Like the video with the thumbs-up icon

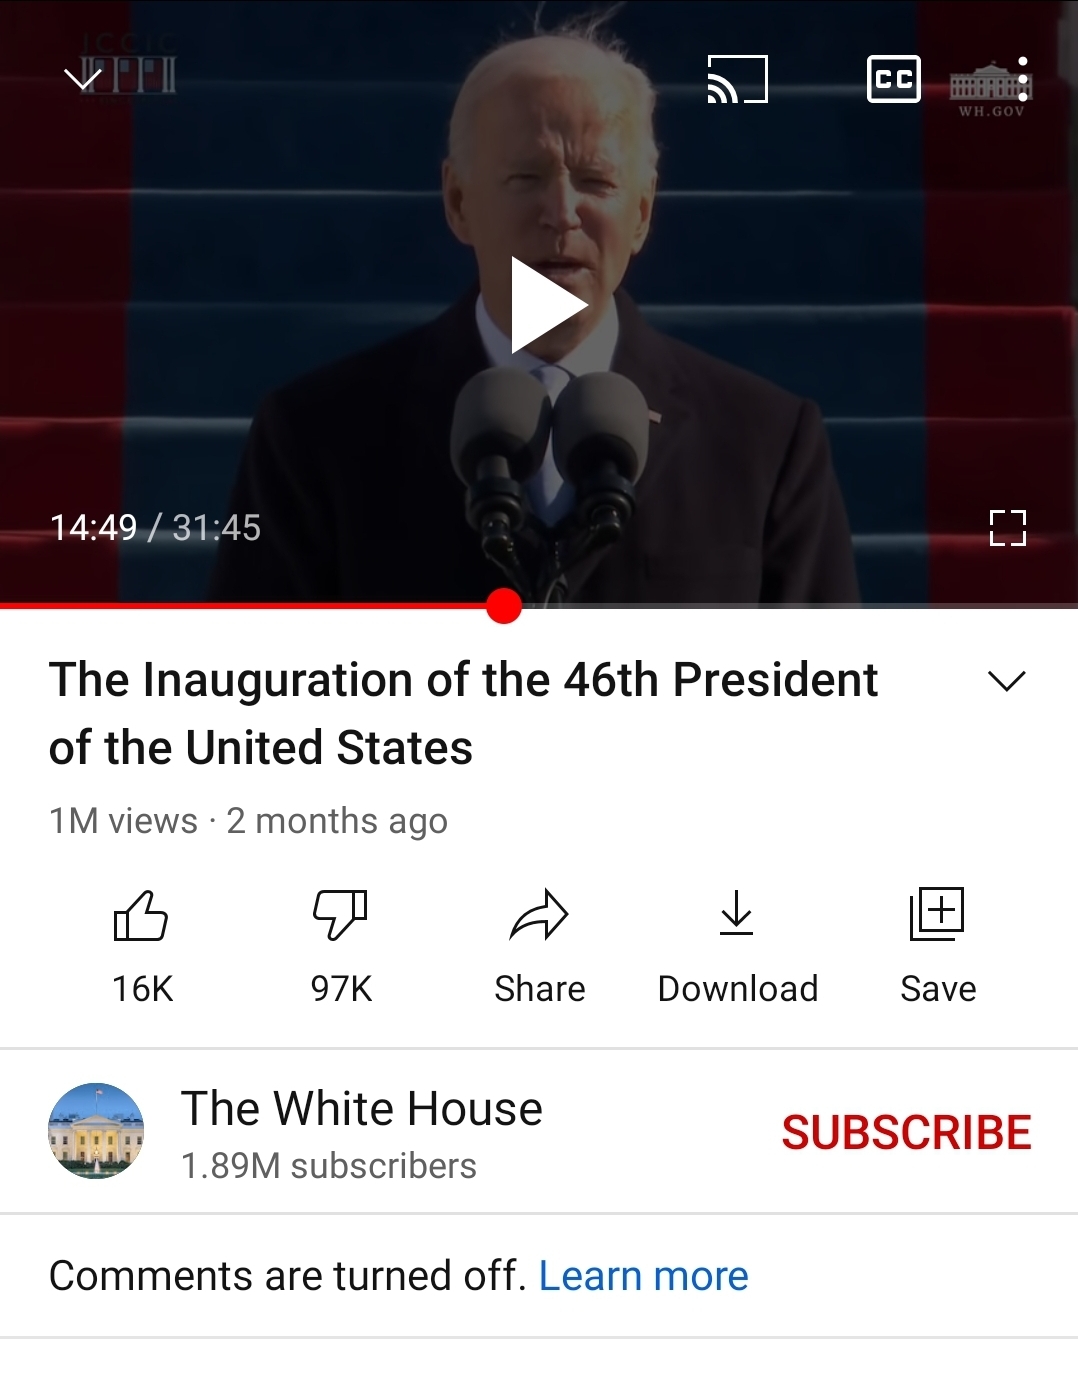pos(141,916)
